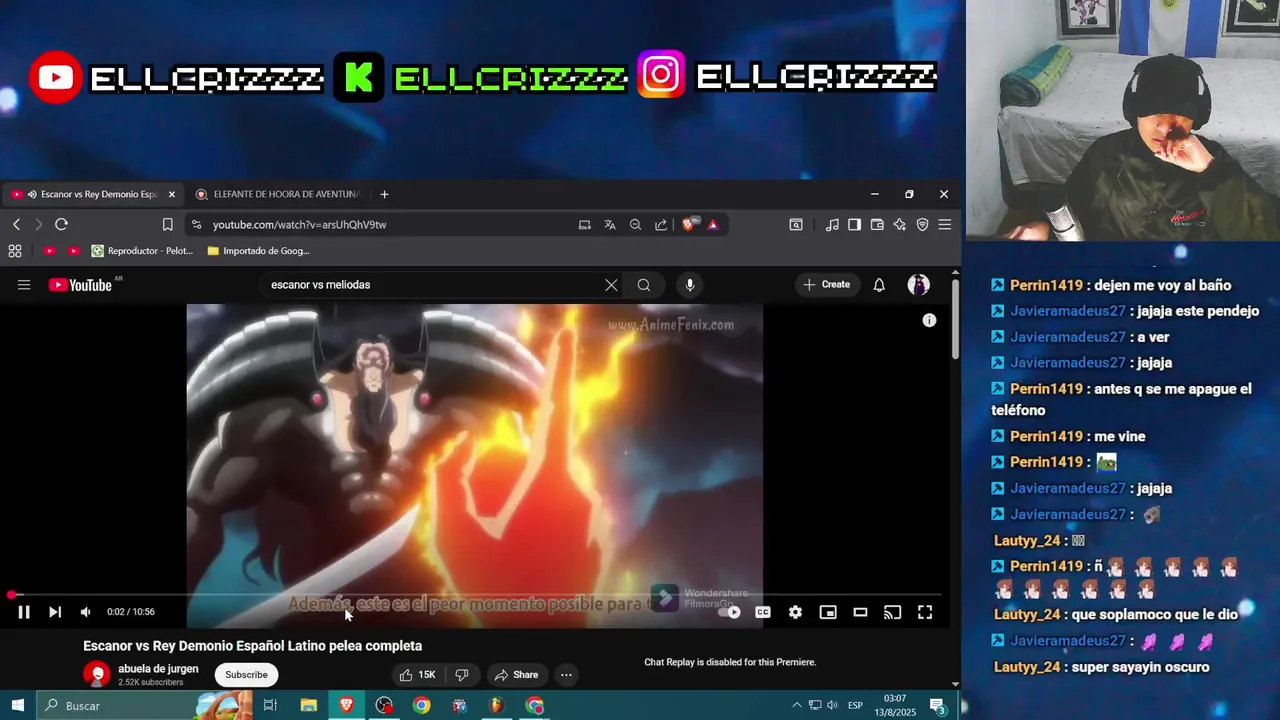
Task: Open Brave VPN shield icon
Action: click(x=922, y=225)
